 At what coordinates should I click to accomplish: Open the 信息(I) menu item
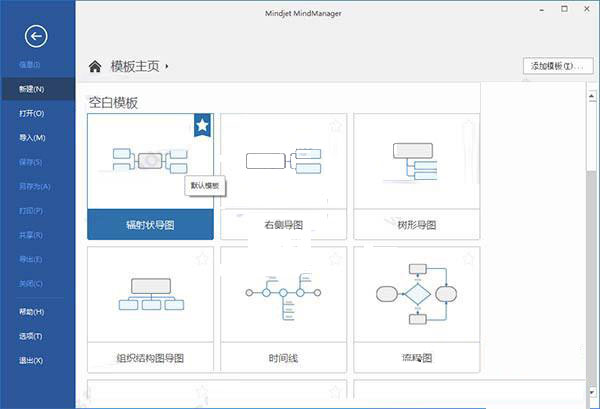point(29,65)
